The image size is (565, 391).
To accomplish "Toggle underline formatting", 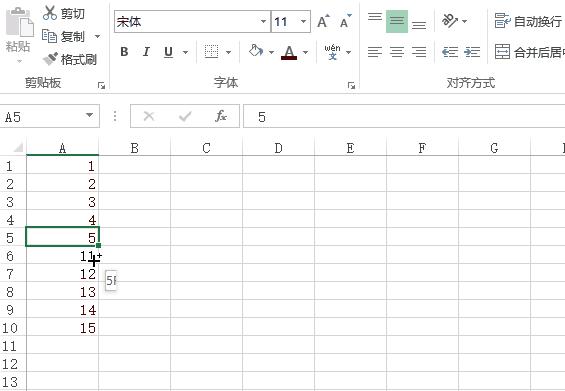I will coord(168,52).
